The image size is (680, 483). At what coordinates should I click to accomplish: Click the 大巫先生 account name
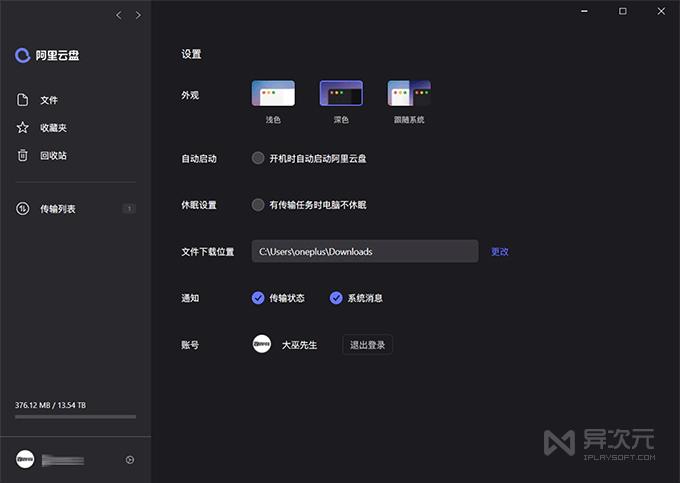[299, 345]
